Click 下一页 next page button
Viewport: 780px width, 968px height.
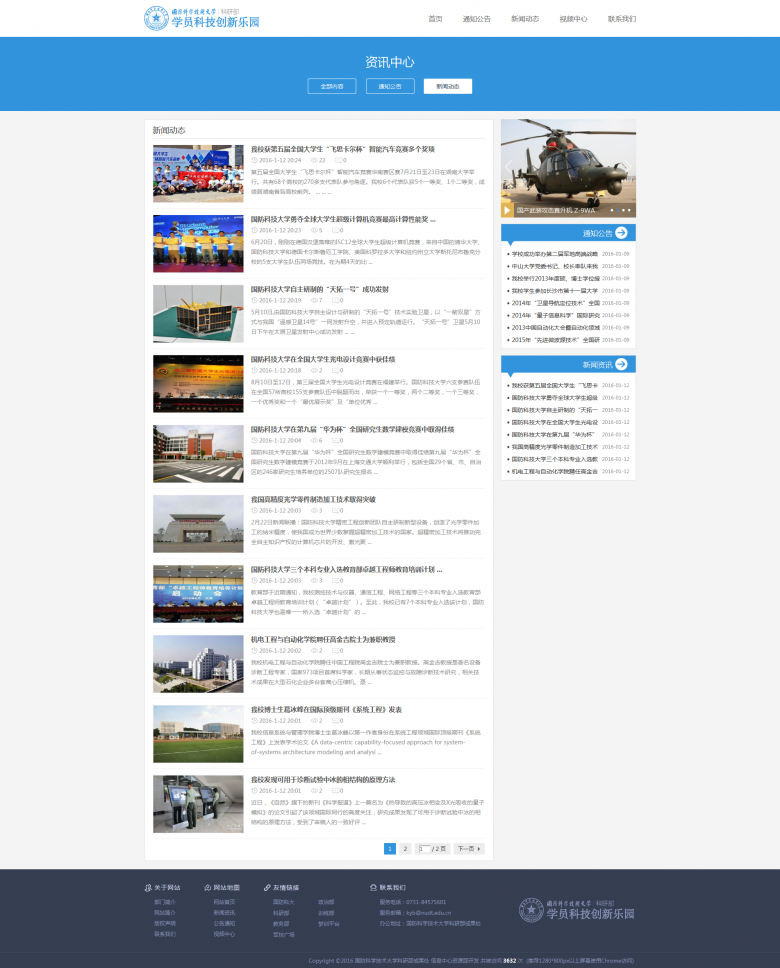(468, 848)
